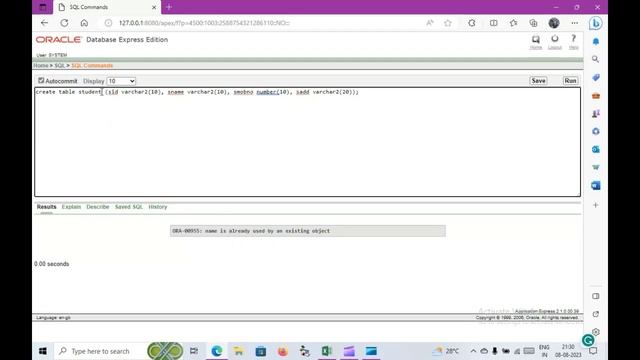Open sidebar Outlook icon
Screen dimensions: 640x360
[596, 149]
